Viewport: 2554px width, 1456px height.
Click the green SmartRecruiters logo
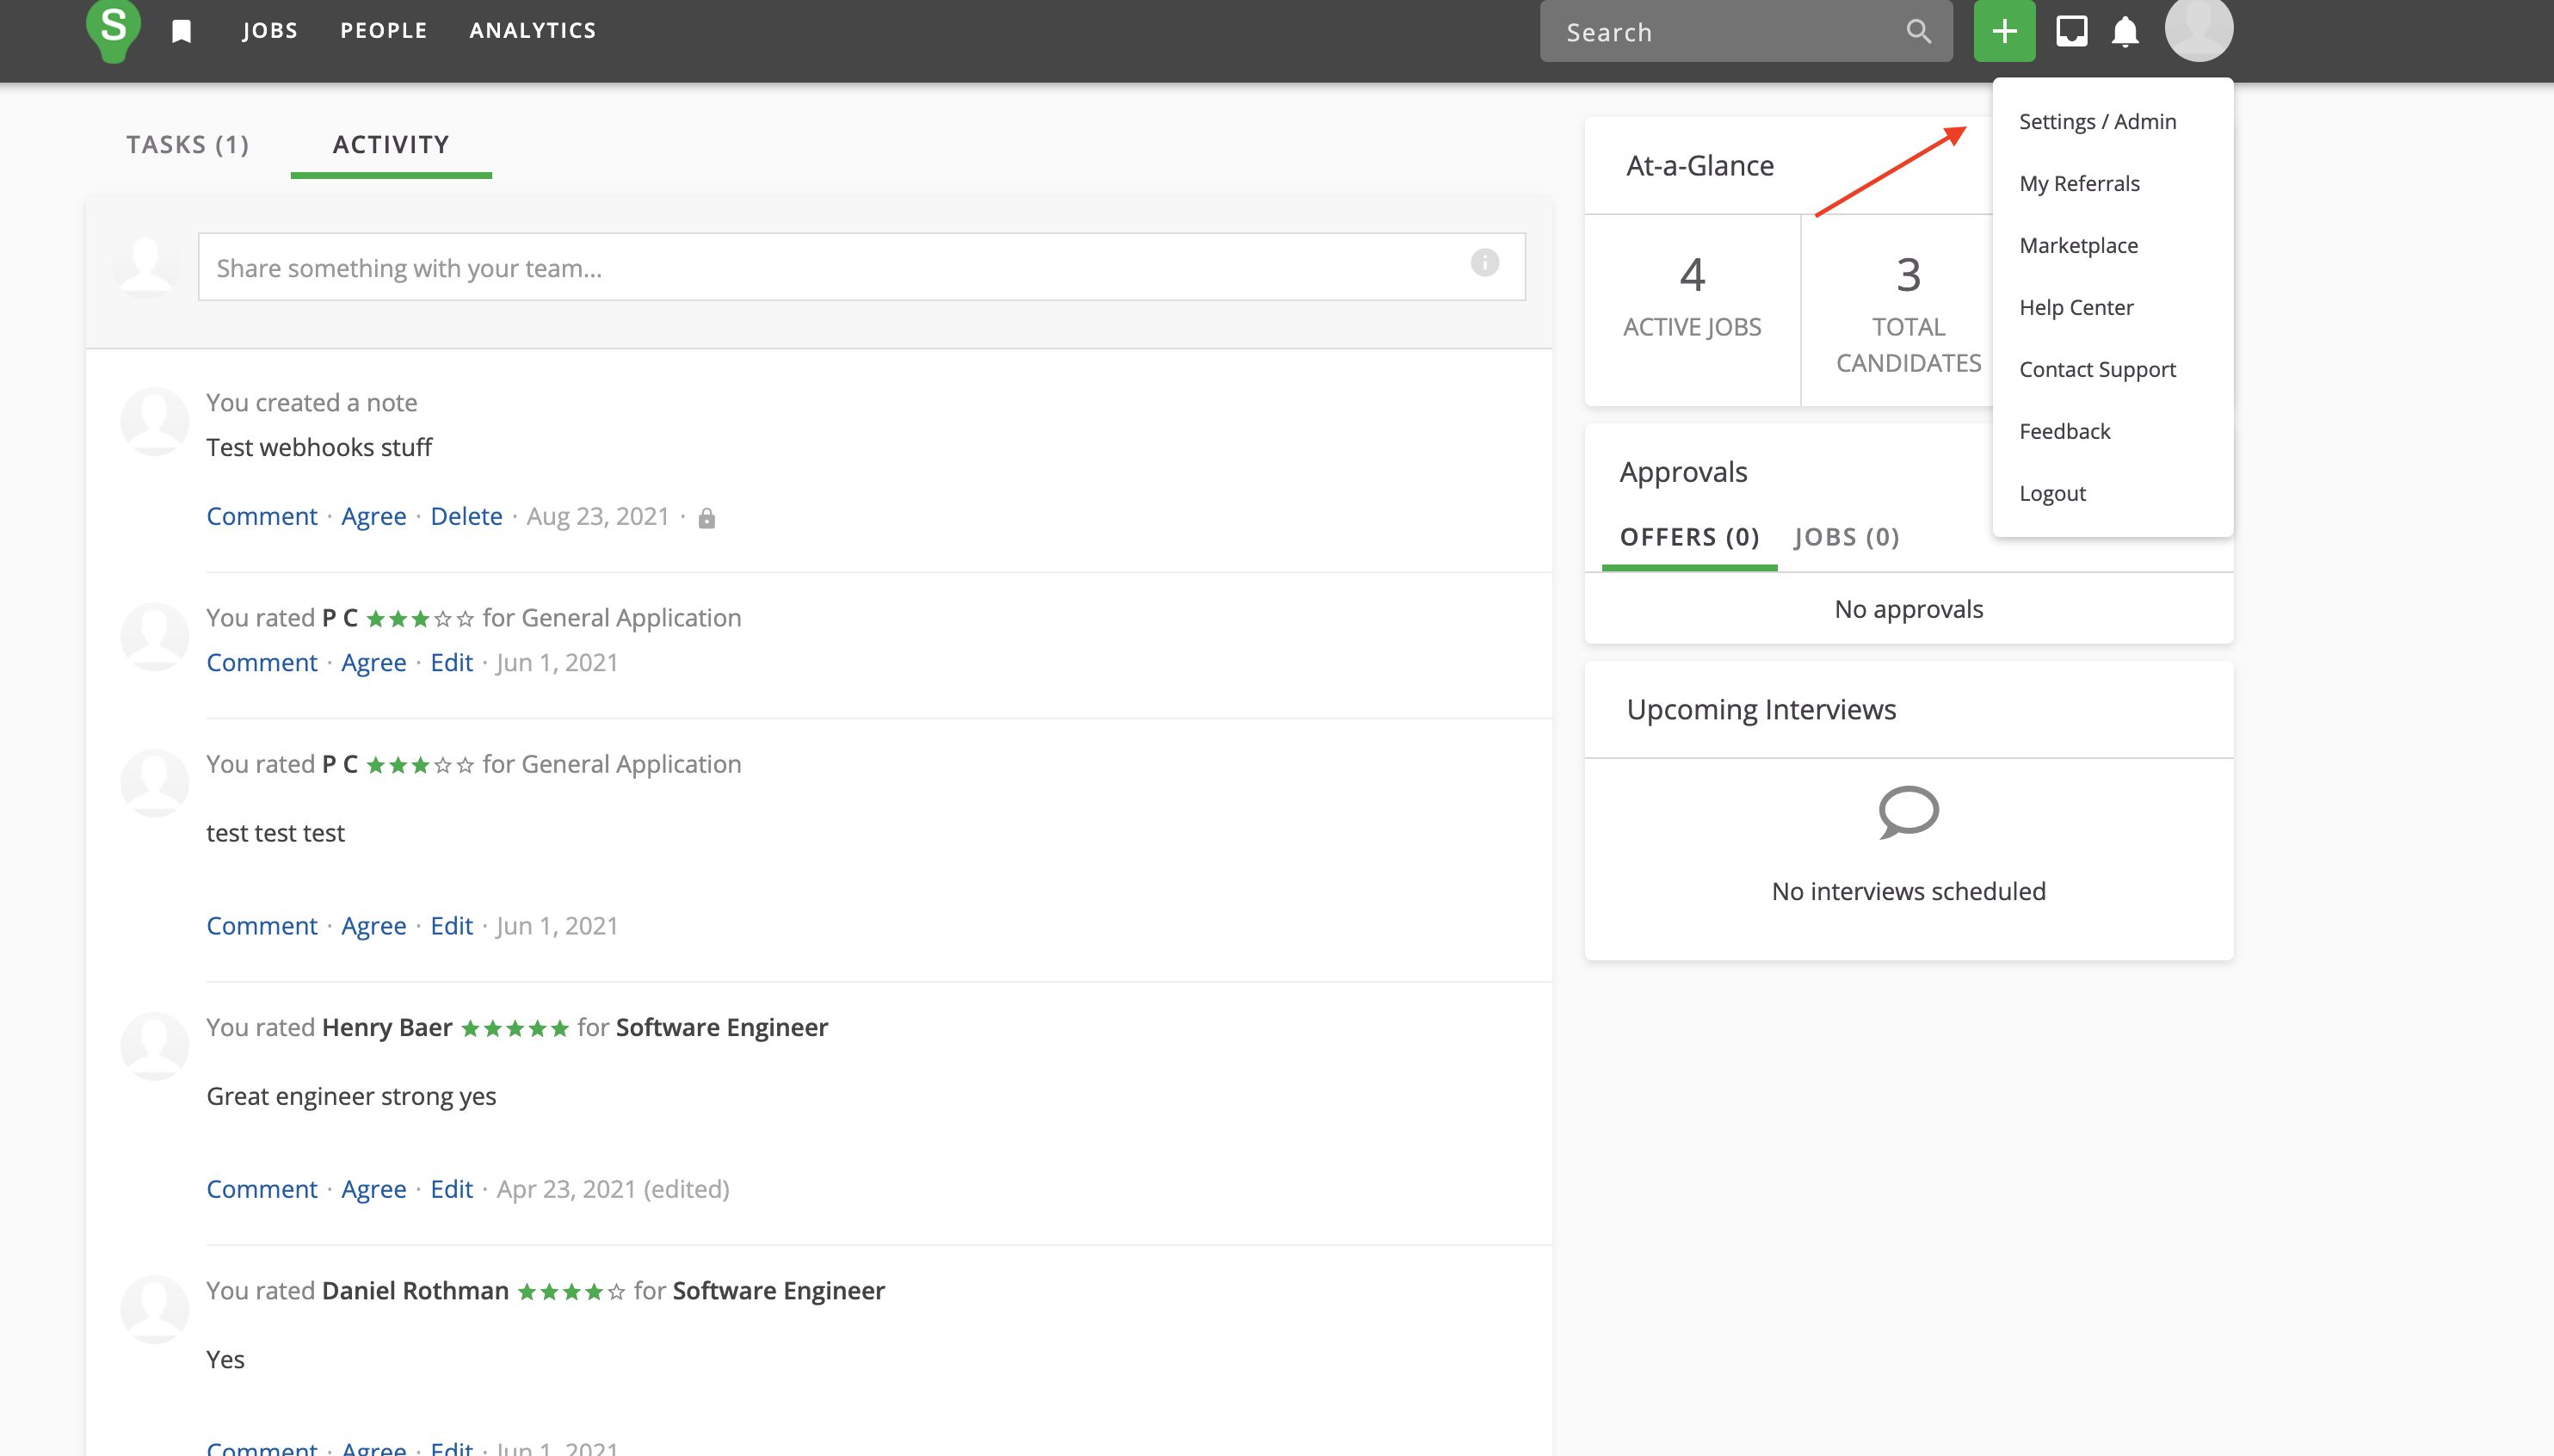[113, 28]
